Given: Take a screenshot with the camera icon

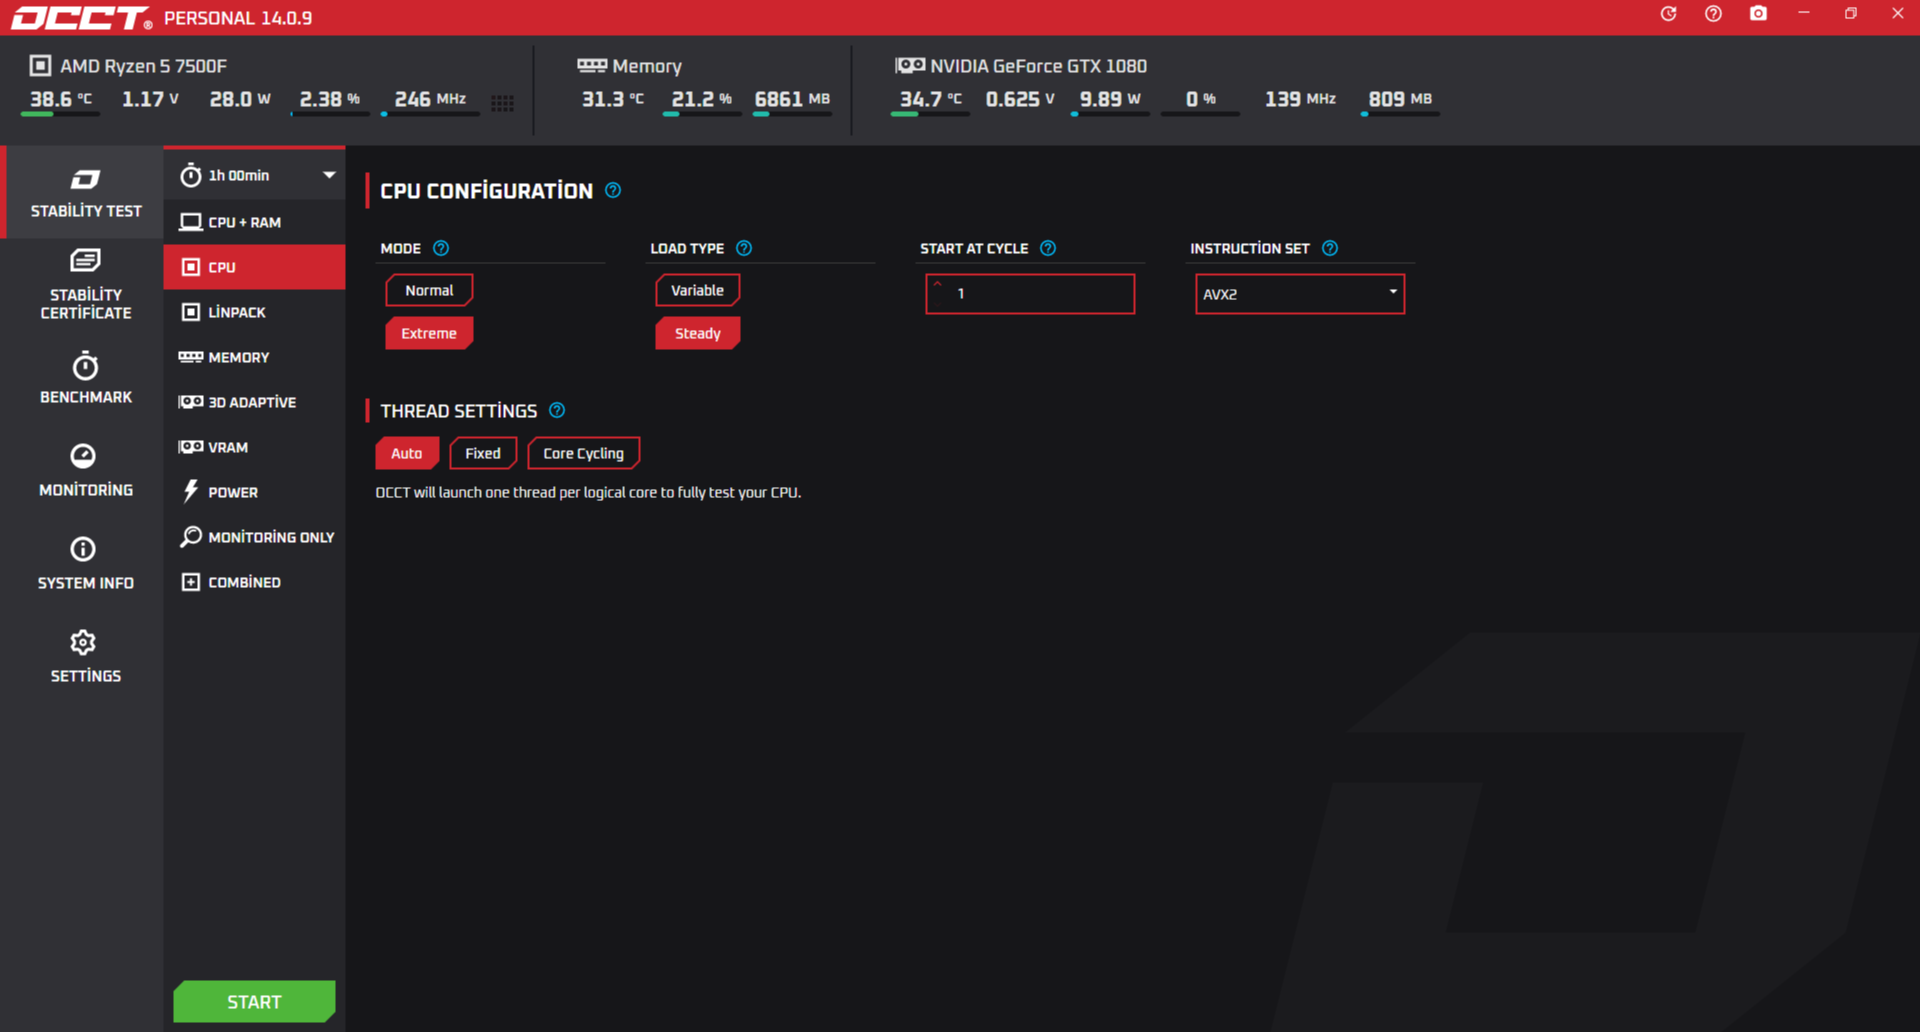Looking at the screenshot, I should click(x=1758, y=14).
